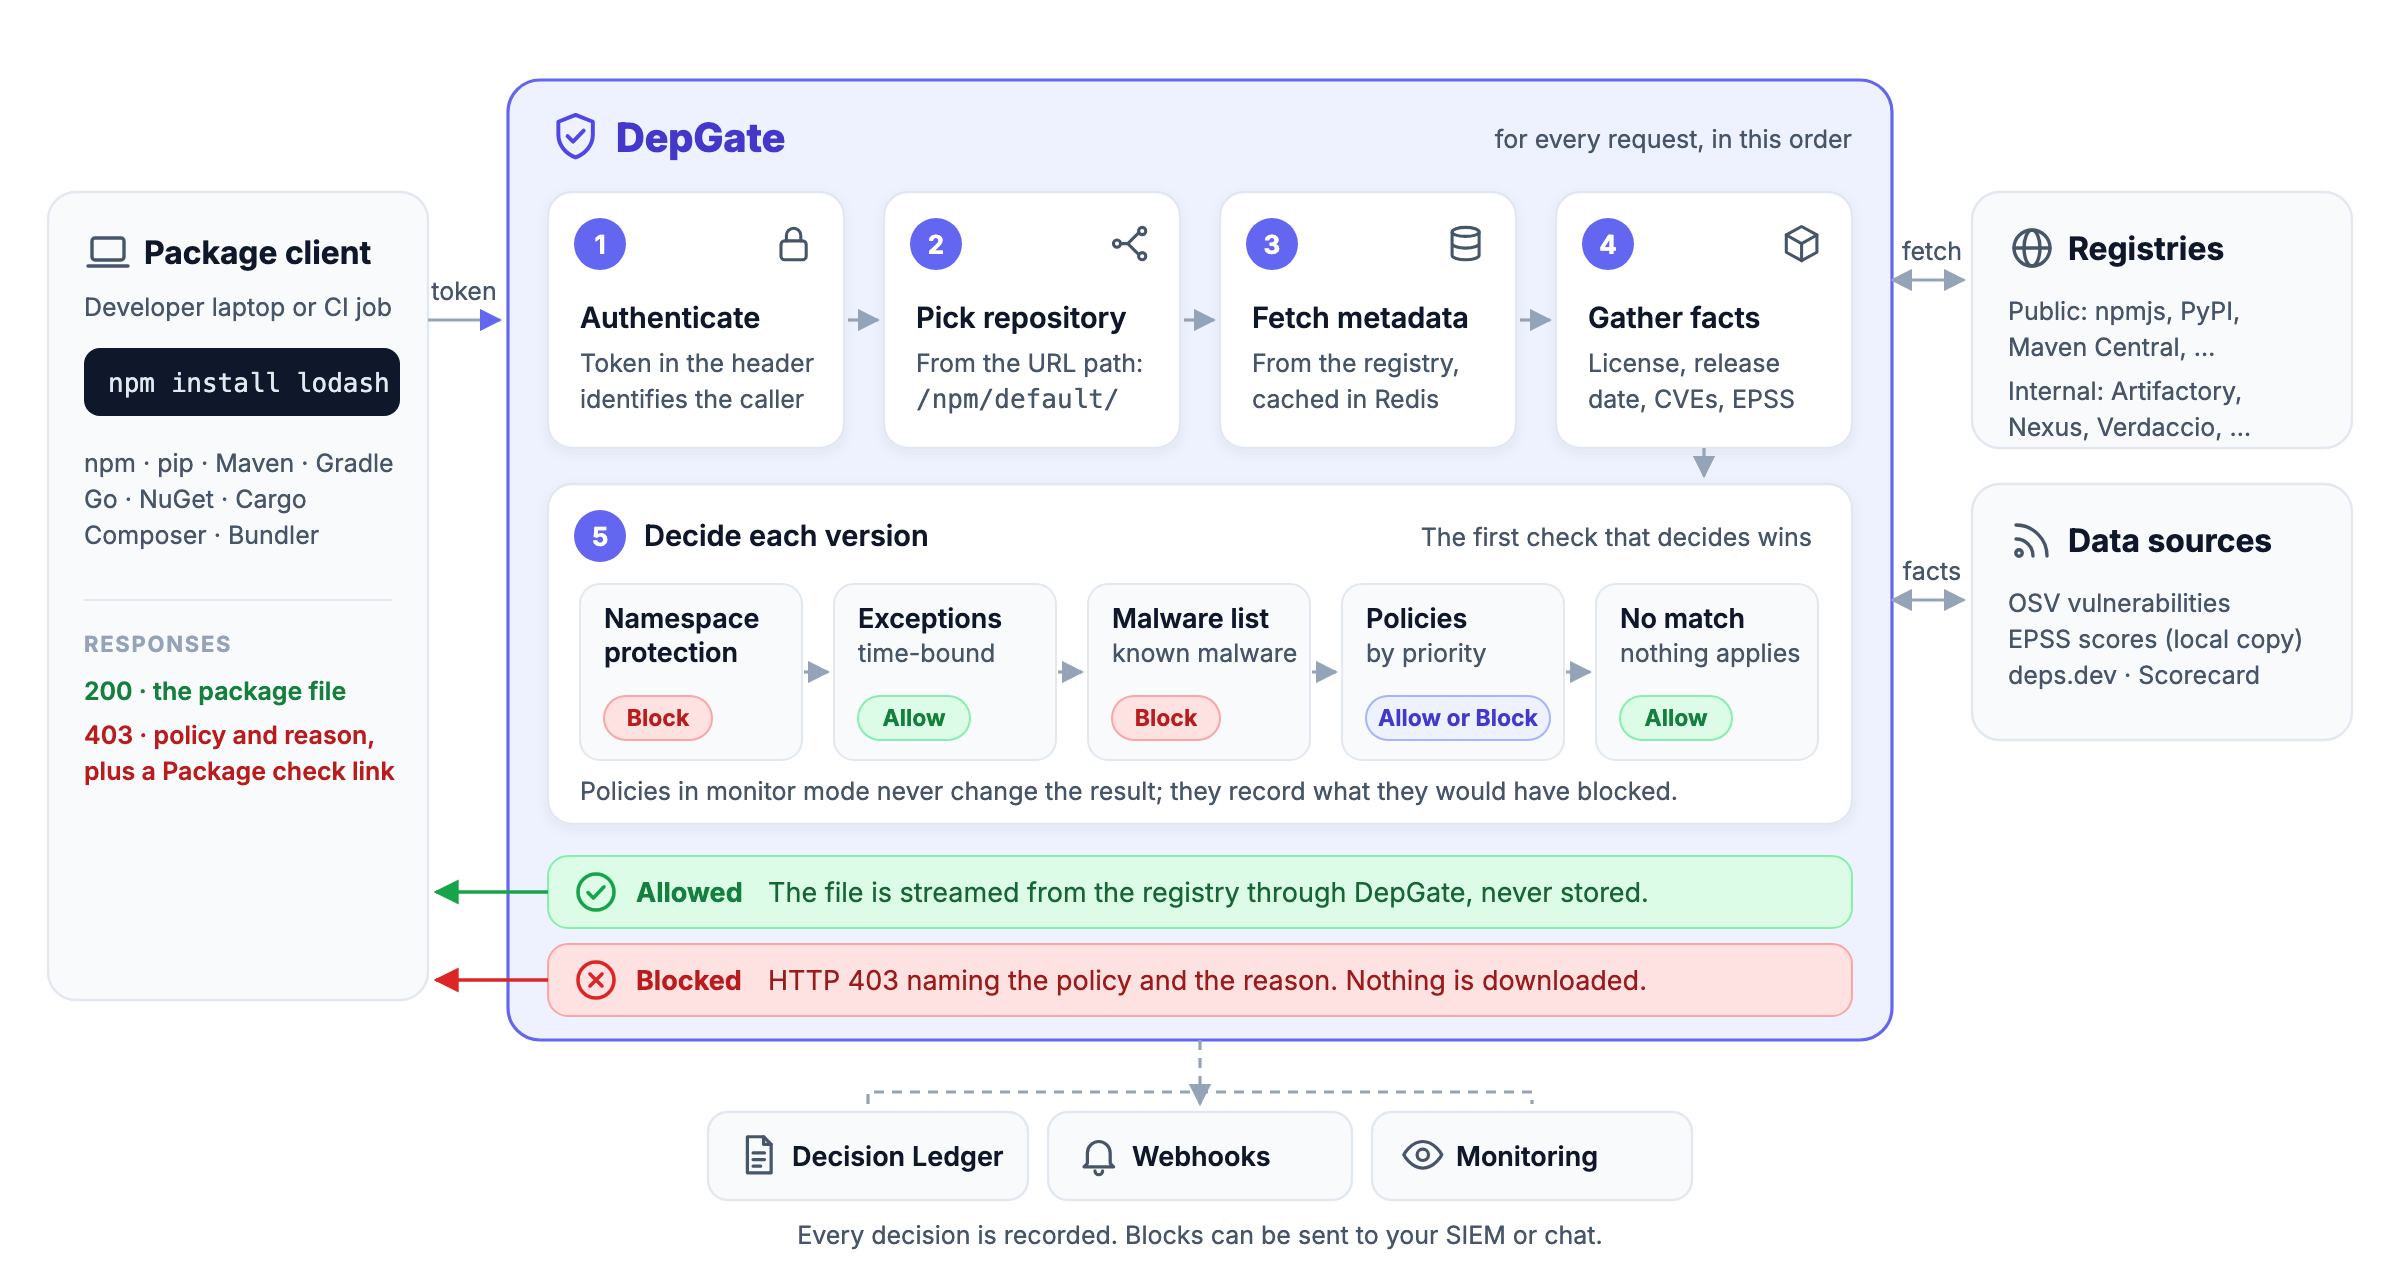Image resolution: width=2400 pixels, height=1280 pixels.
Task: Click the Block pill under Malware list
Action: (x=1166, y=718)
